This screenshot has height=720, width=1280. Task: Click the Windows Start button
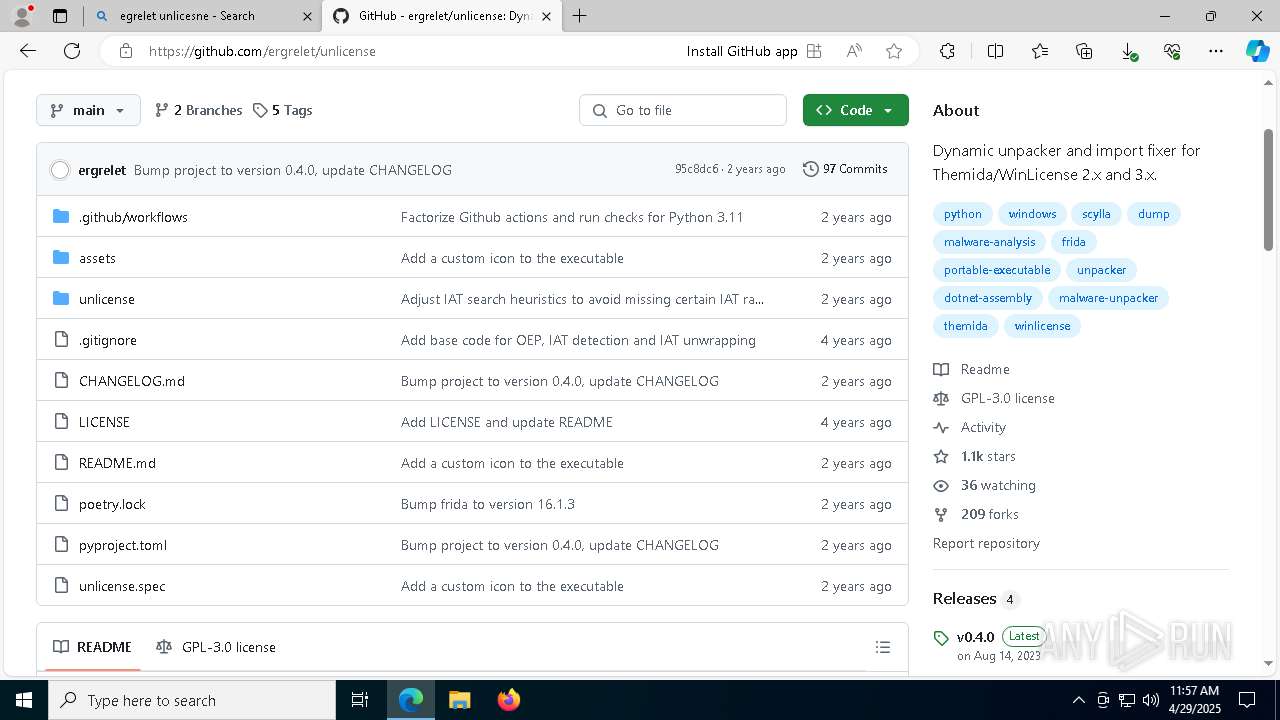pyautogui.click(x=24, y=700)
